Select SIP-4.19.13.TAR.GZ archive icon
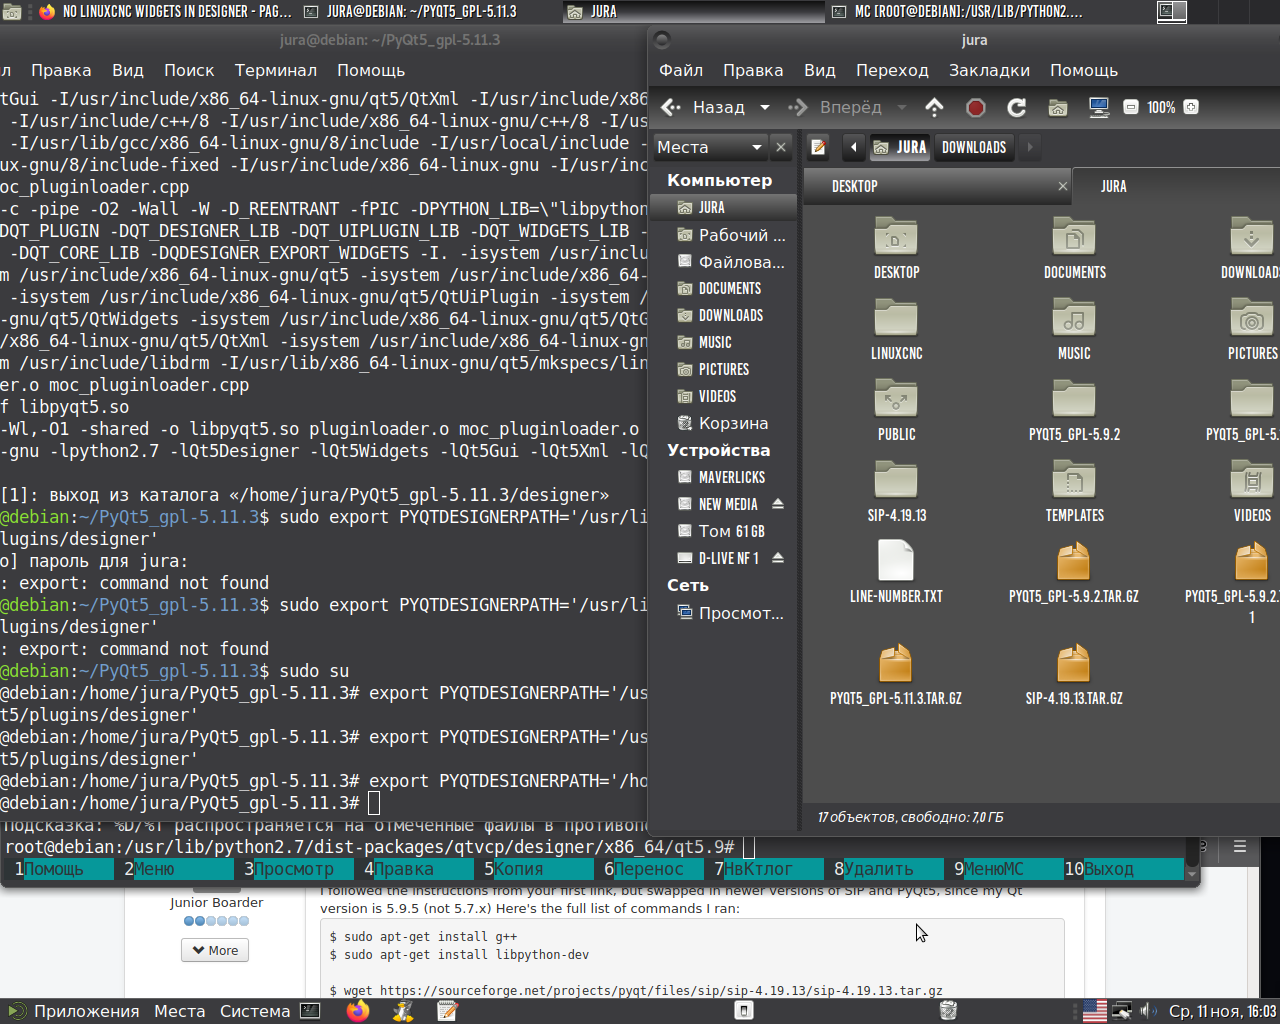1280x1024 pixels. coord(1074,663)
